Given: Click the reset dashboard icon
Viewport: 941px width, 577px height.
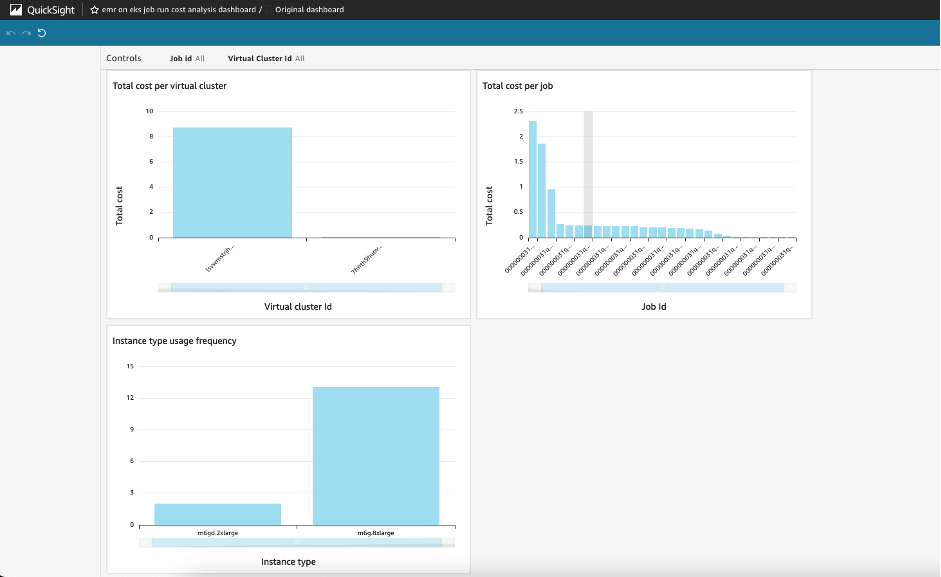Looking at the screenshot, I should tap(42, 32).
